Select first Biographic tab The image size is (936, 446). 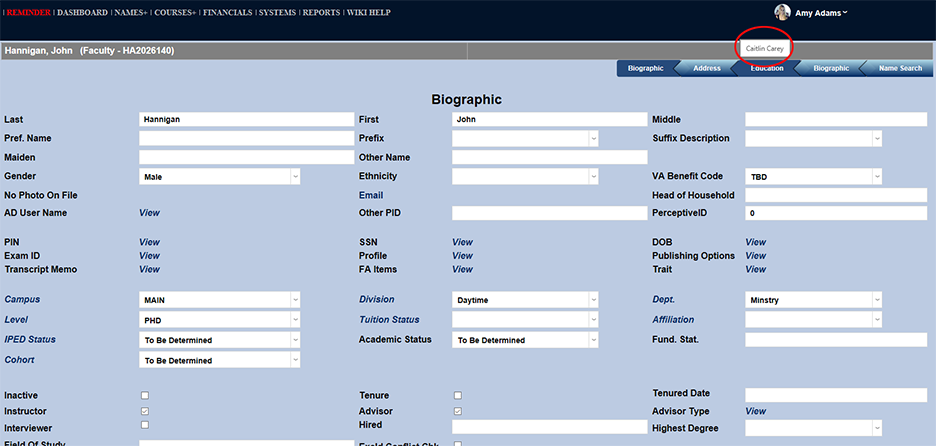tap(646, 69)
